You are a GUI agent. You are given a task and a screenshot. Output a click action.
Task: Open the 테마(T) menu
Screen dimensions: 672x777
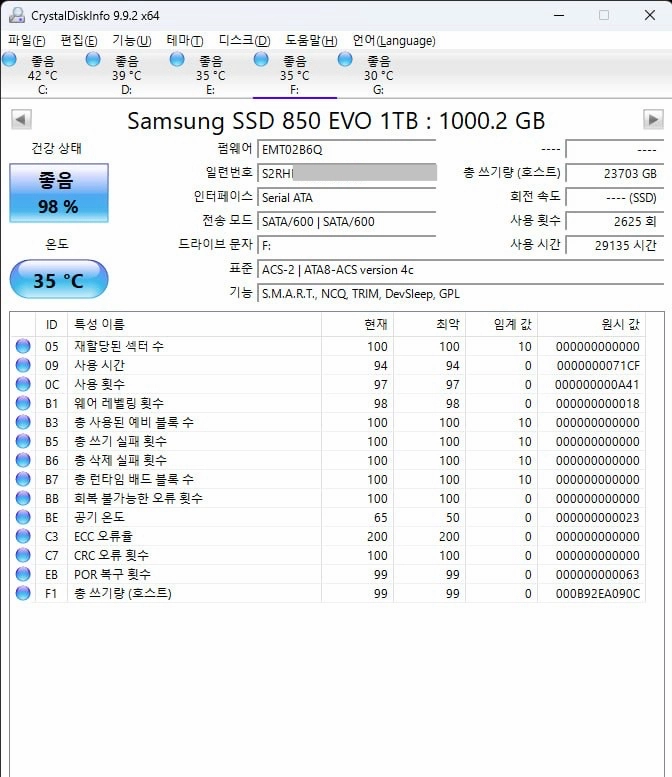click(x=185, y=41)
